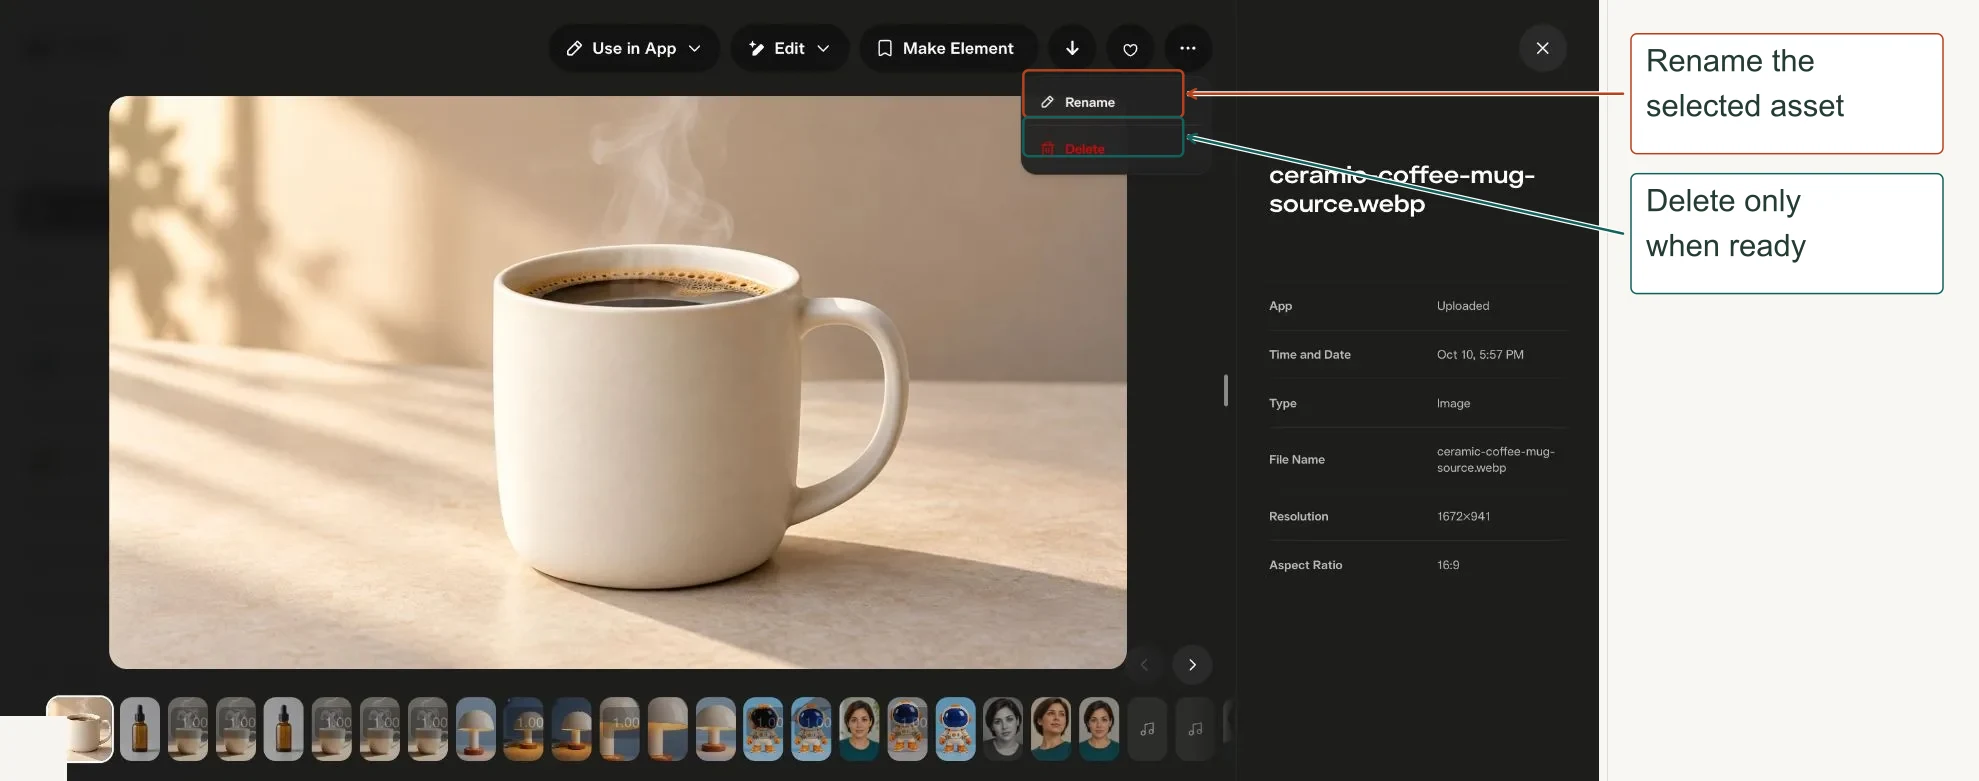Open the Use in App dropdown
The height and width of the screenshot is (781, 1979).
[x=634, y=48]
